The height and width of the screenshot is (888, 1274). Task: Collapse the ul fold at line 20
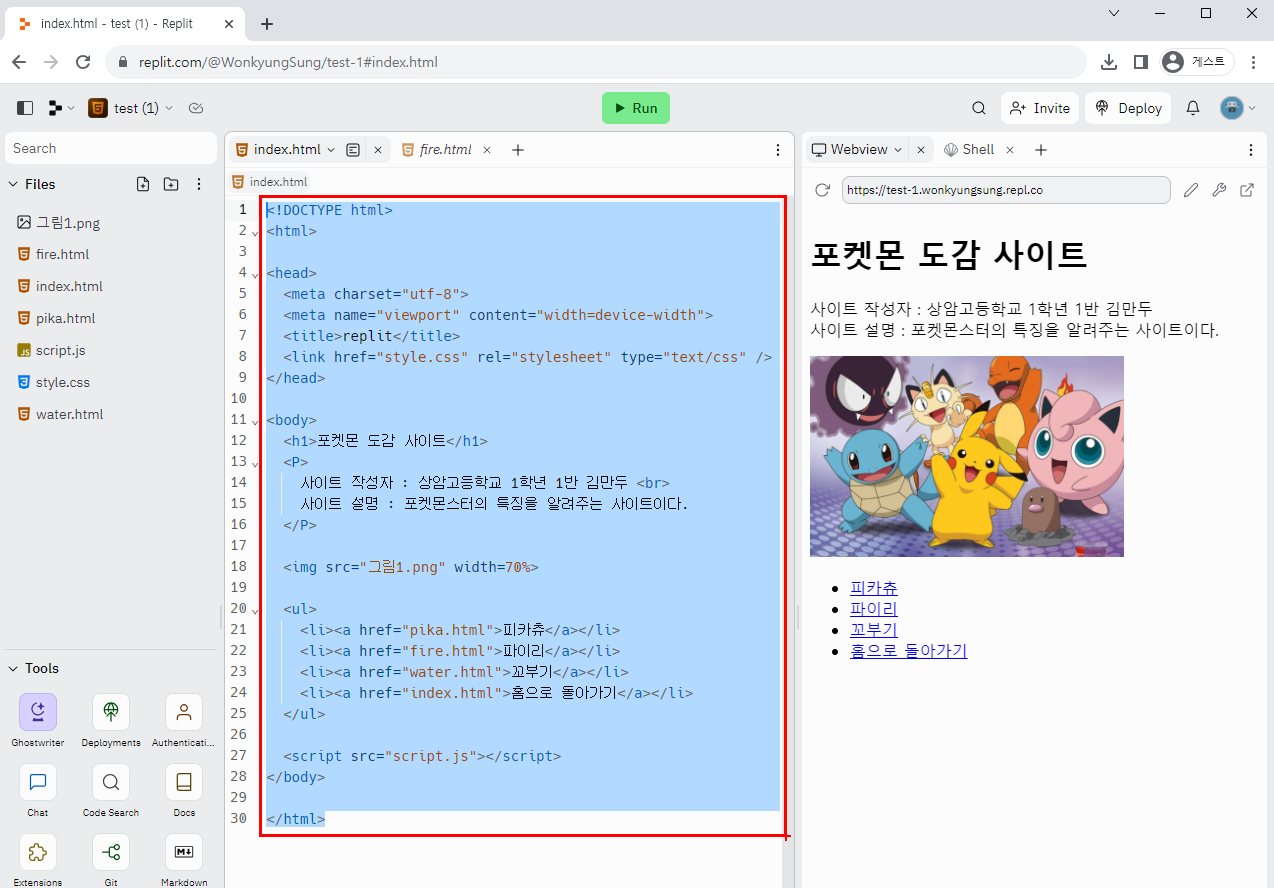point(255,610)
